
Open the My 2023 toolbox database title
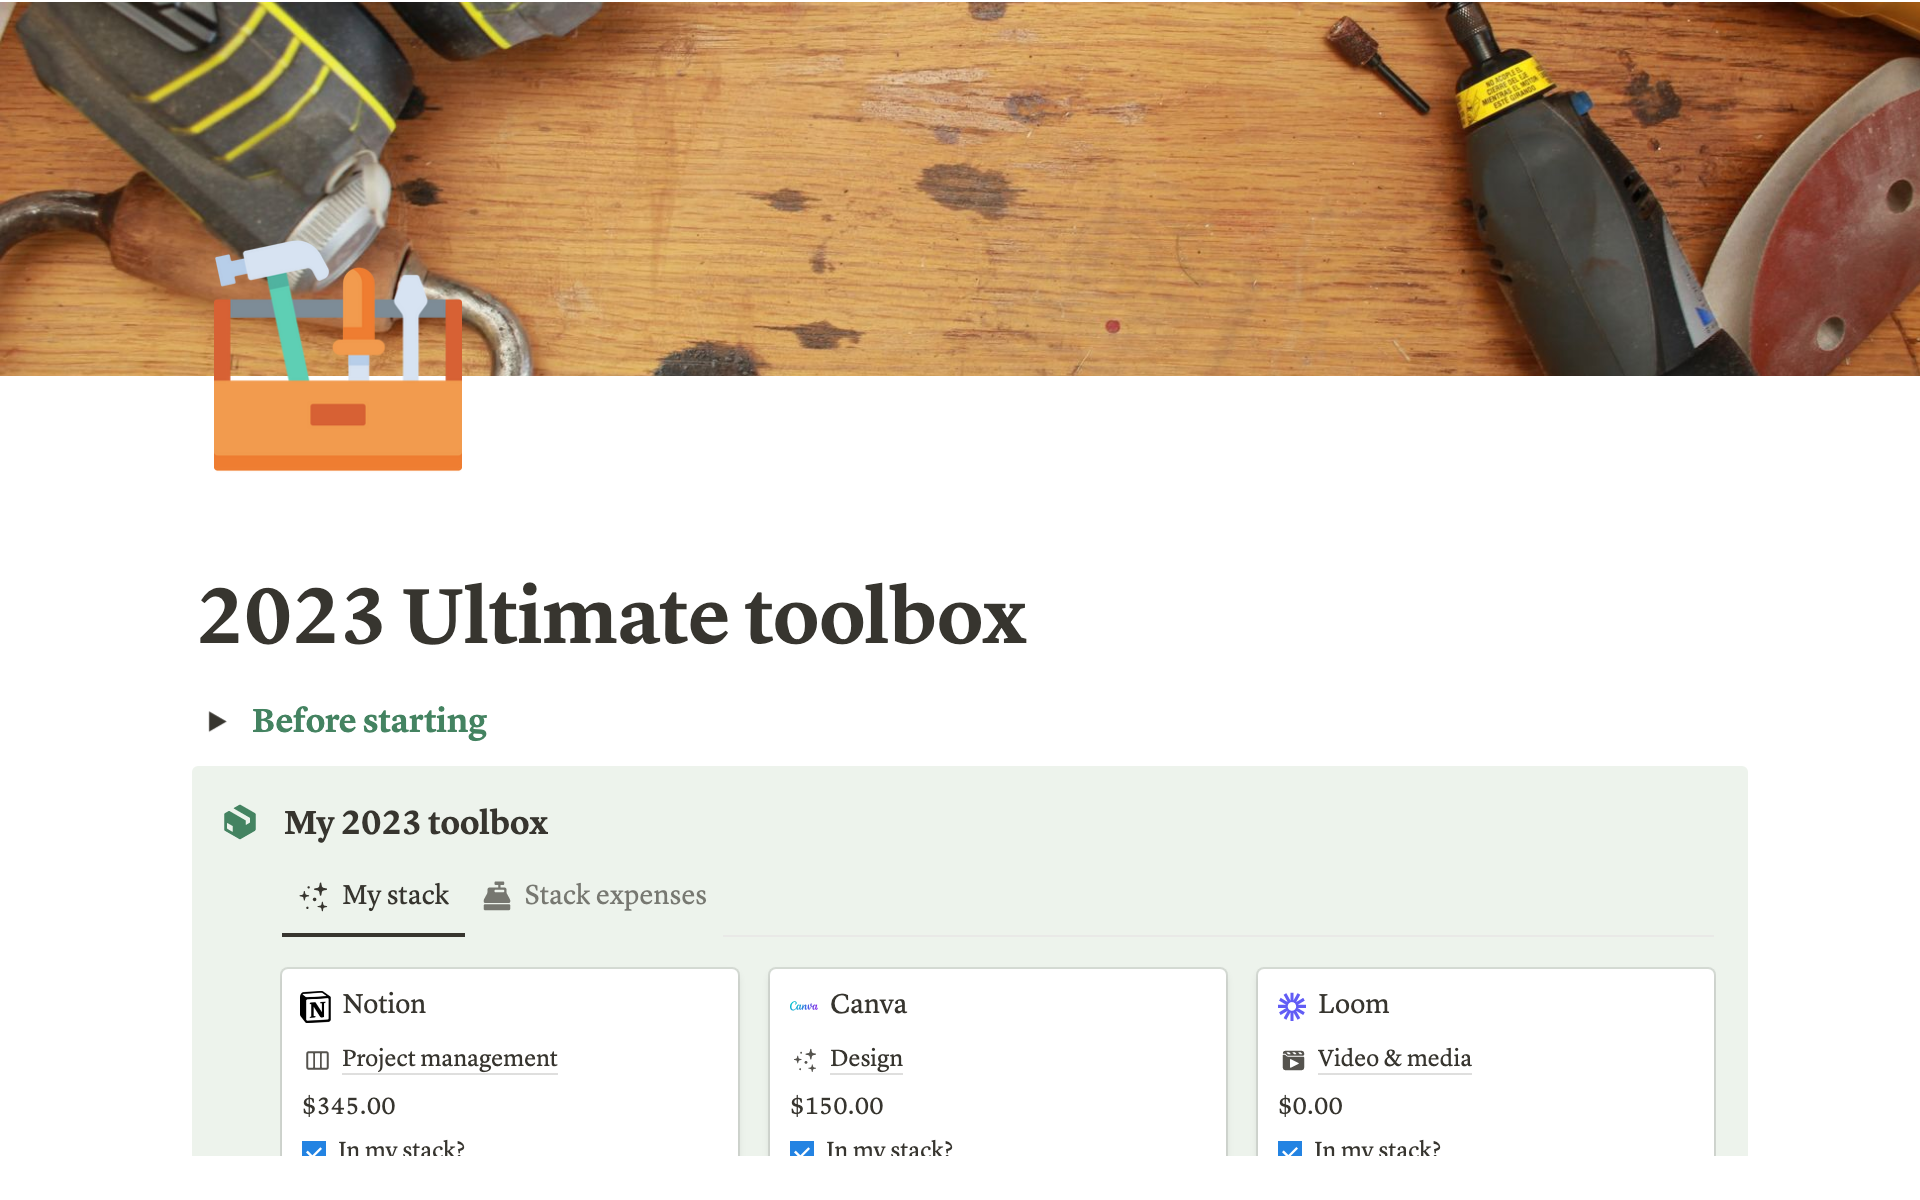pyautogui.click(x=416, y=823)
